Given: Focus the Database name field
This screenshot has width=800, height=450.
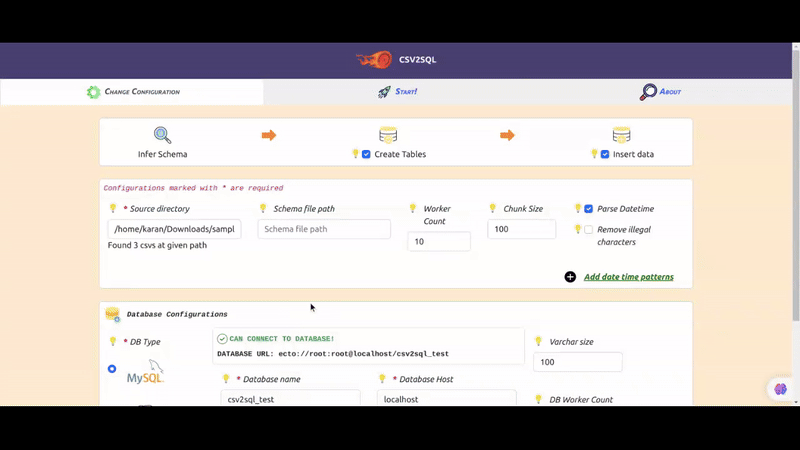Looking at the screenshot, I should click(x=290, y=398).
